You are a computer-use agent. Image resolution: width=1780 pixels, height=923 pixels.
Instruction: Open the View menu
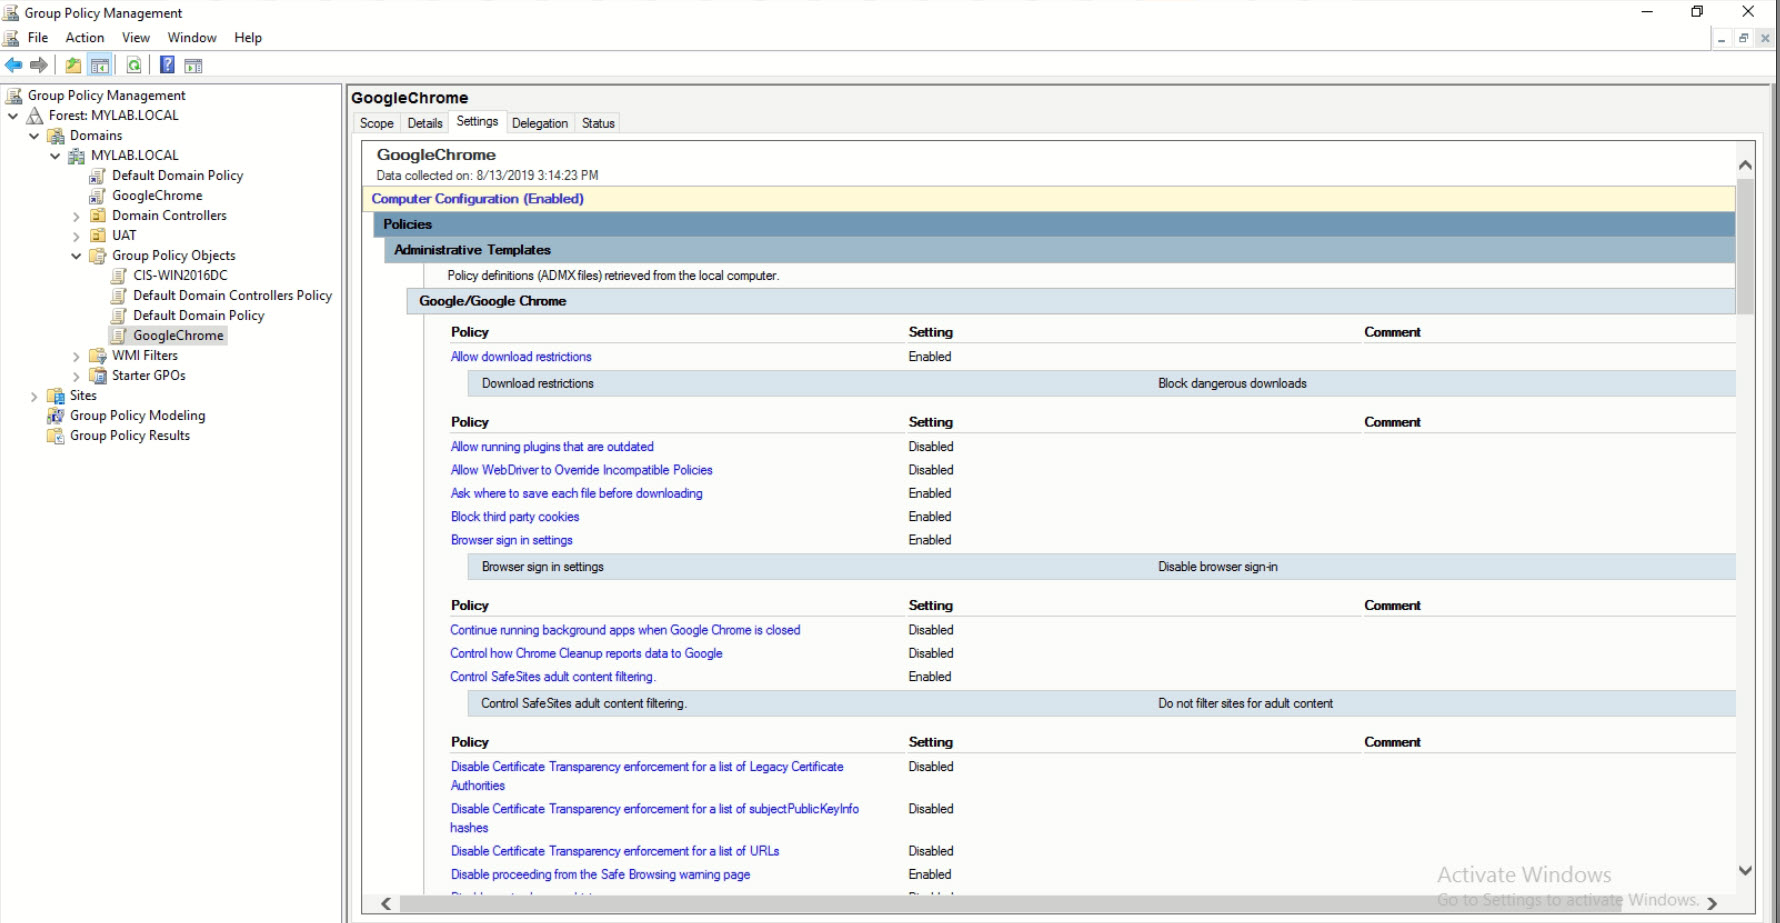136,37
